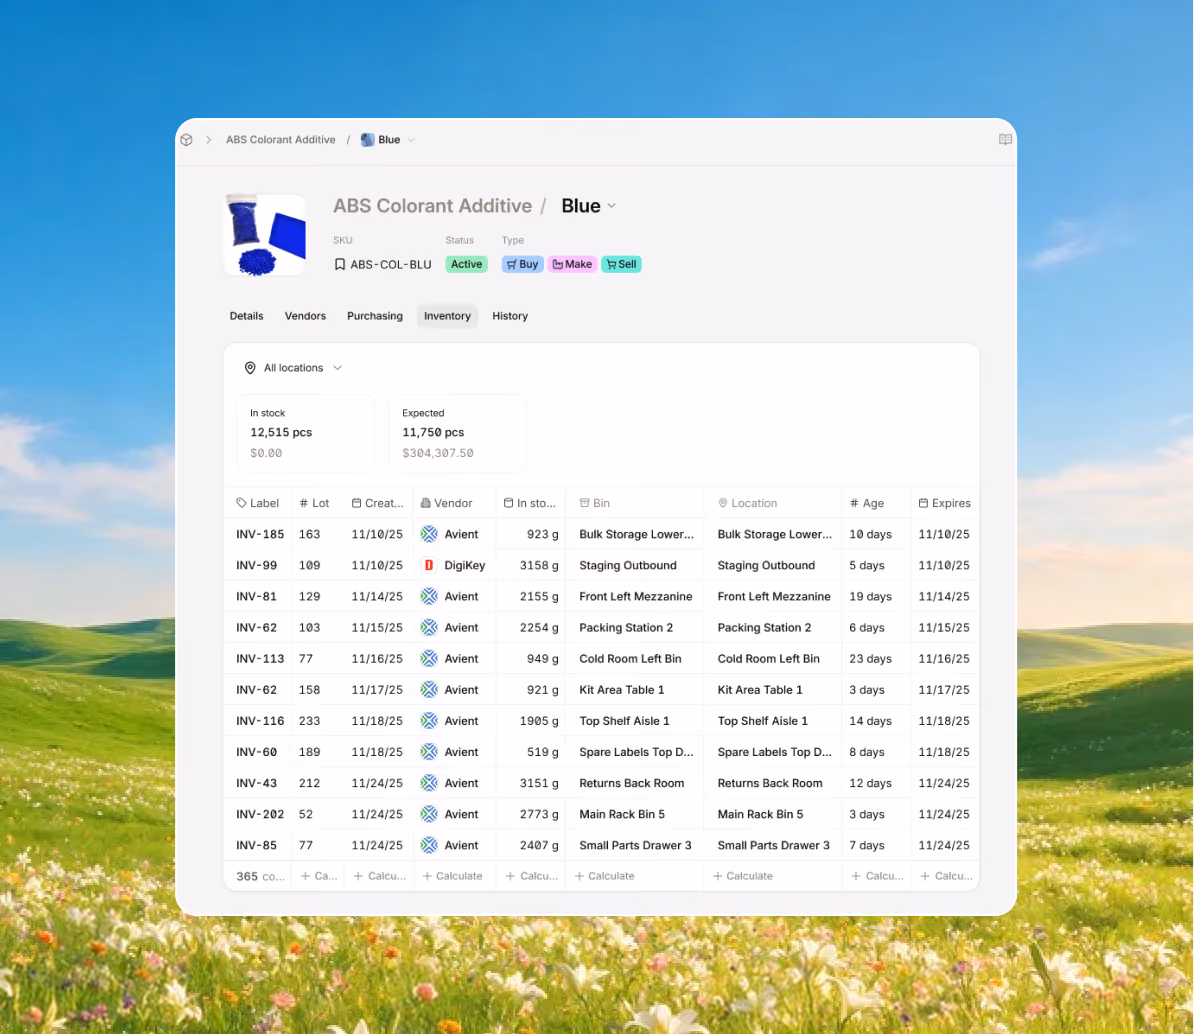Open the ABS Colorant Additive breadcrumb link

click(280, 140)
